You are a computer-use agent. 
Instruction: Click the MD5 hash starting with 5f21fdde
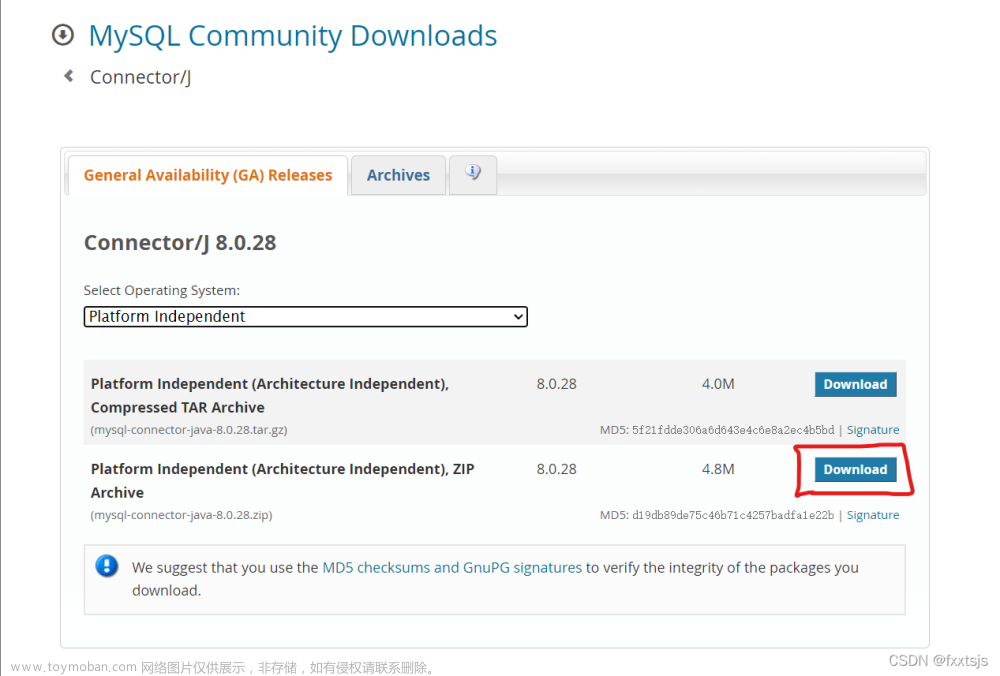(733, 430)
